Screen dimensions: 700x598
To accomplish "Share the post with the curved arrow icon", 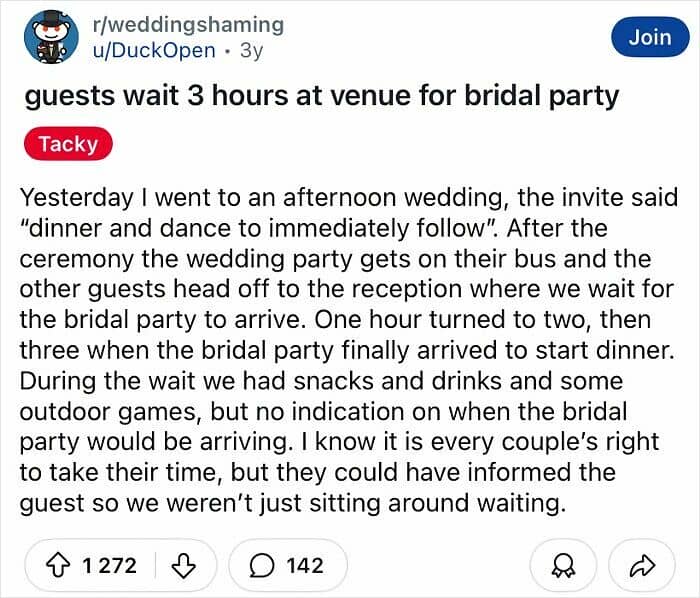I will coord(642,565).
